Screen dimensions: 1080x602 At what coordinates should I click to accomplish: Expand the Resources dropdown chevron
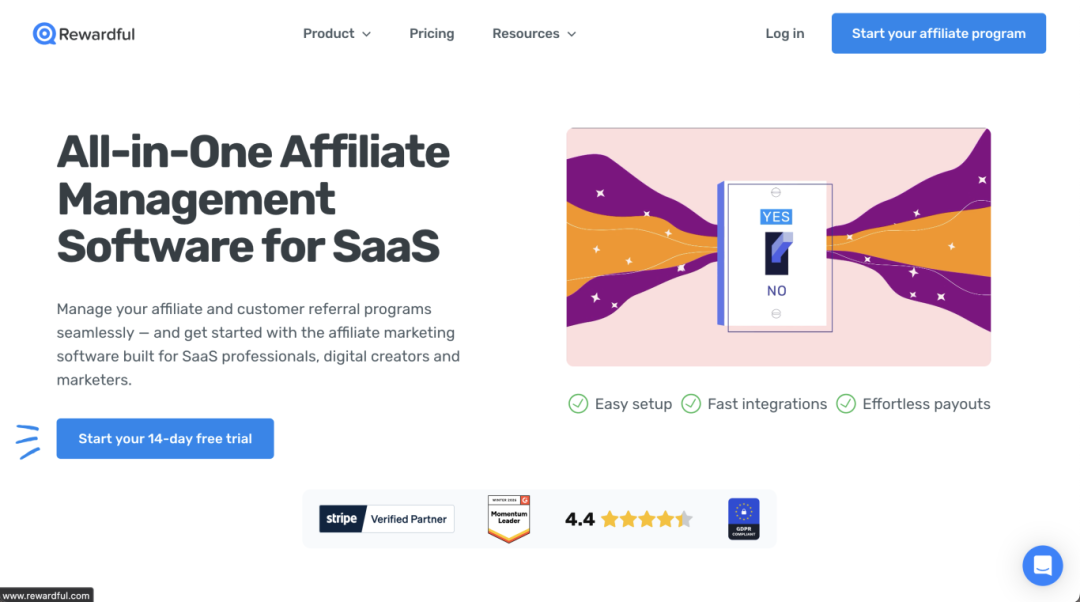[x=572, y=34]
